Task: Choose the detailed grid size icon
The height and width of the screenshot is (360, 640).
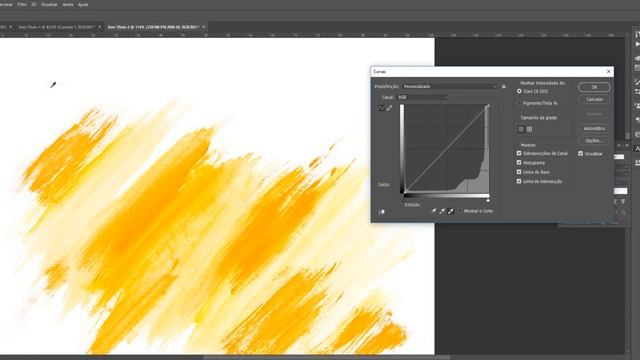Action: point(529,129)
